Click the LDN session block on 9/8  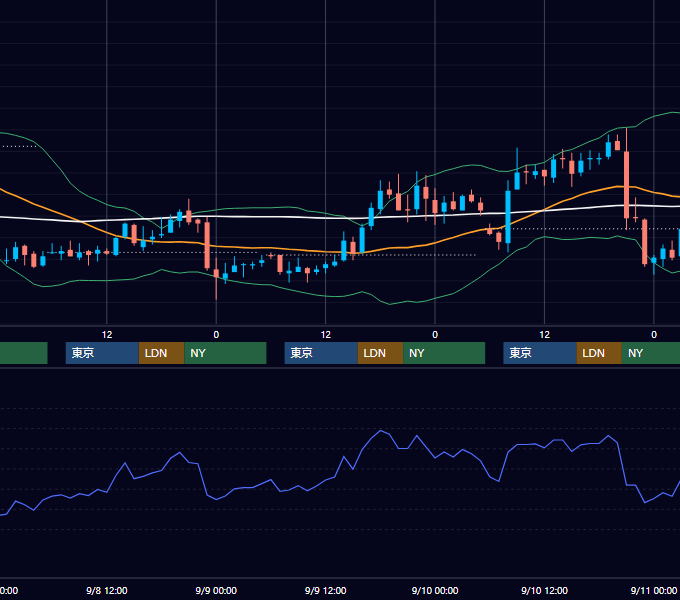tap(161, 353)
